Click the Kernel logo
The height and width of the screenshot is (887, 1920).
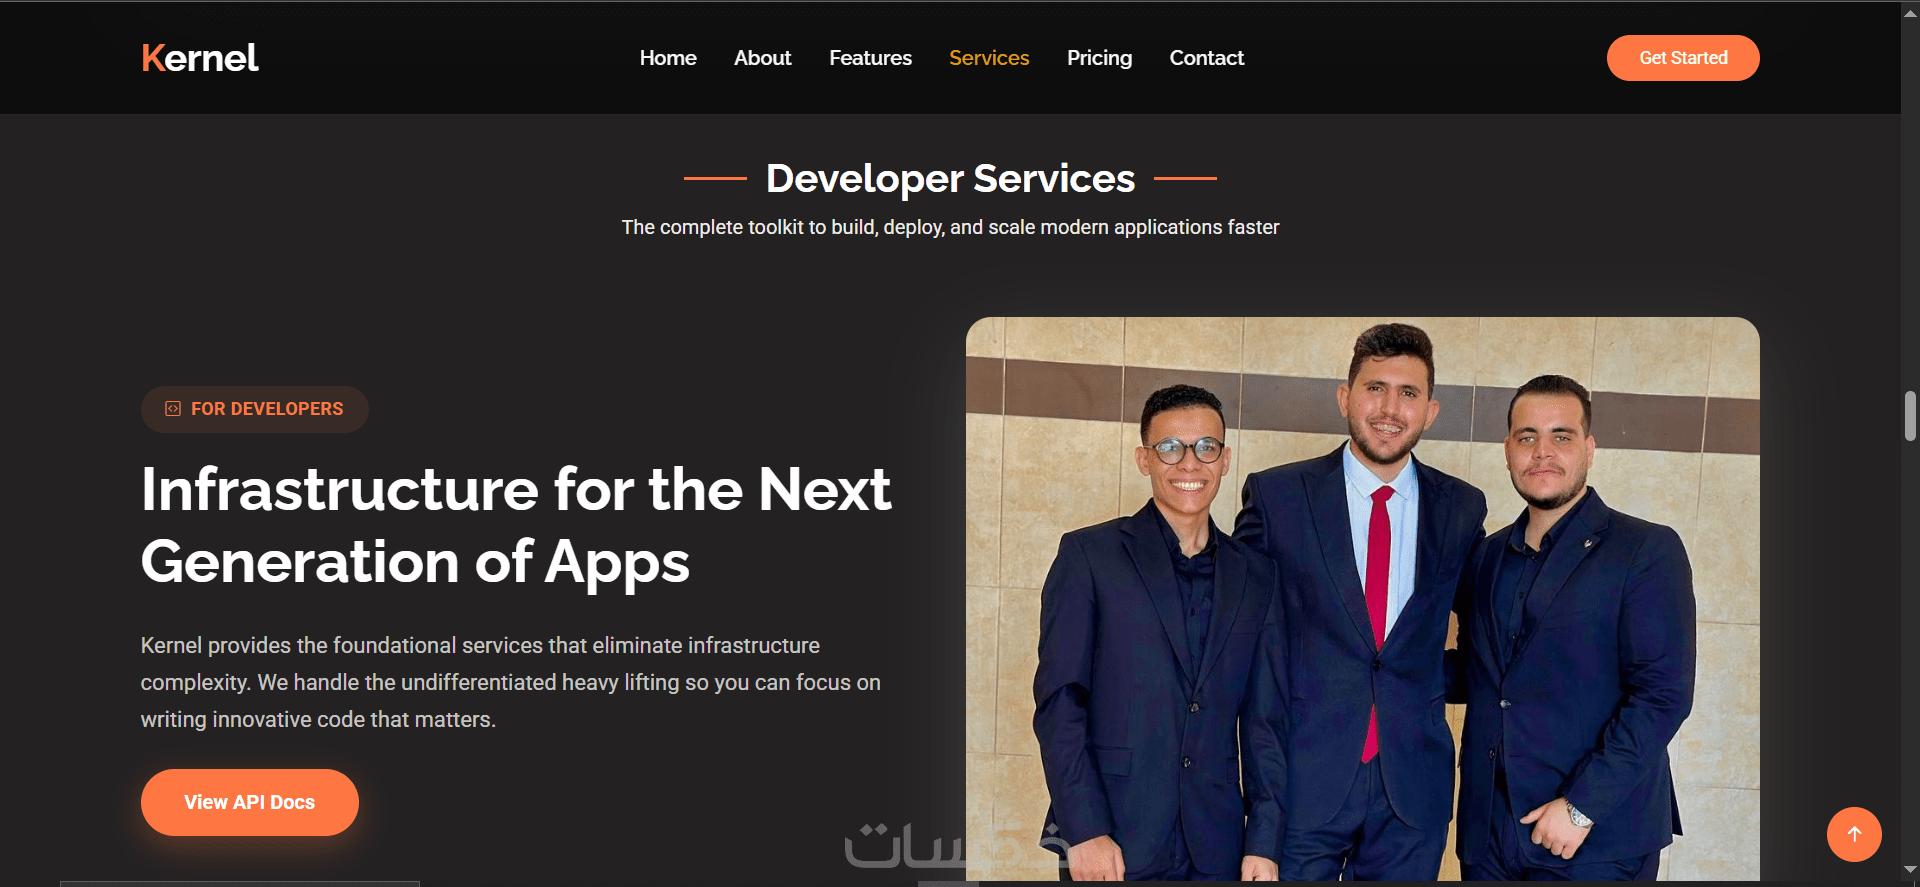click(x=200, y=58)
